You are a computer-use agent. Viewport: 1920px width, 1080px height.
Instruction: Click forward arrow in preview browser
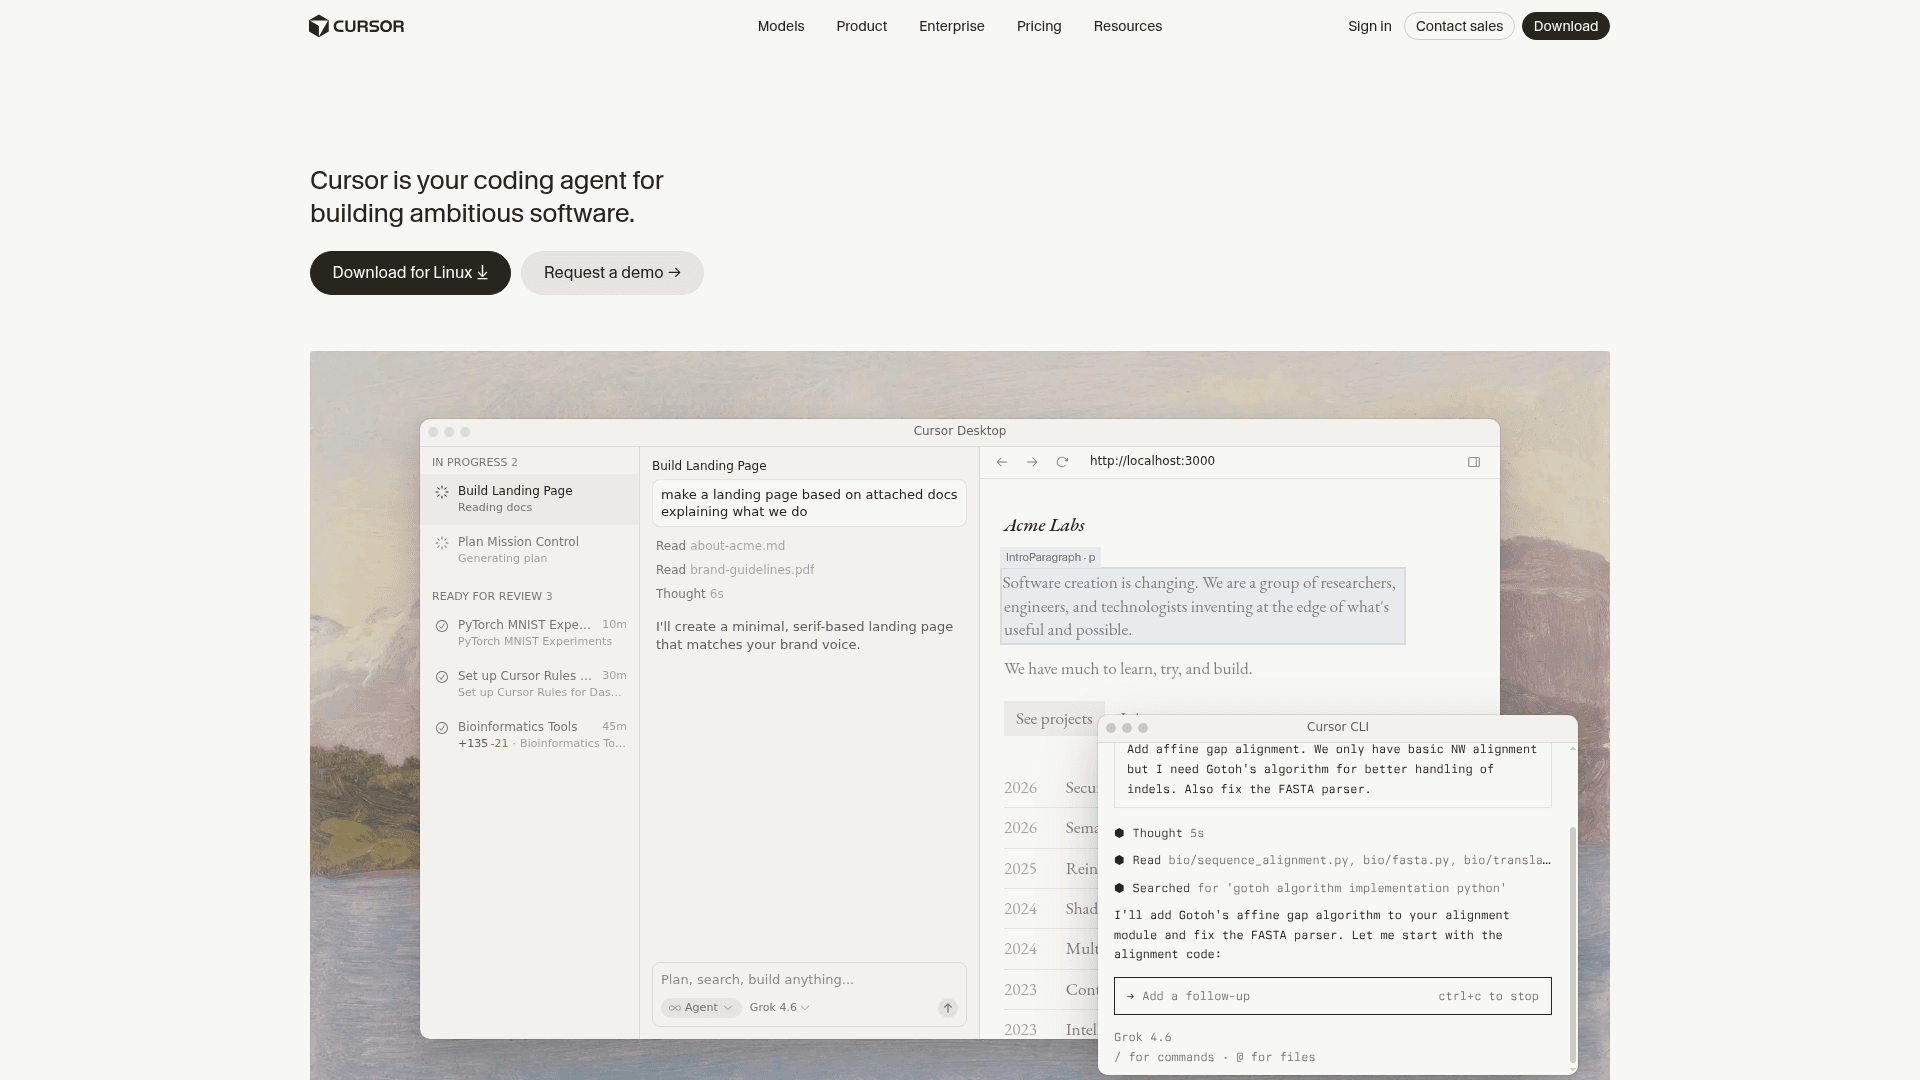coord(1032,462)
